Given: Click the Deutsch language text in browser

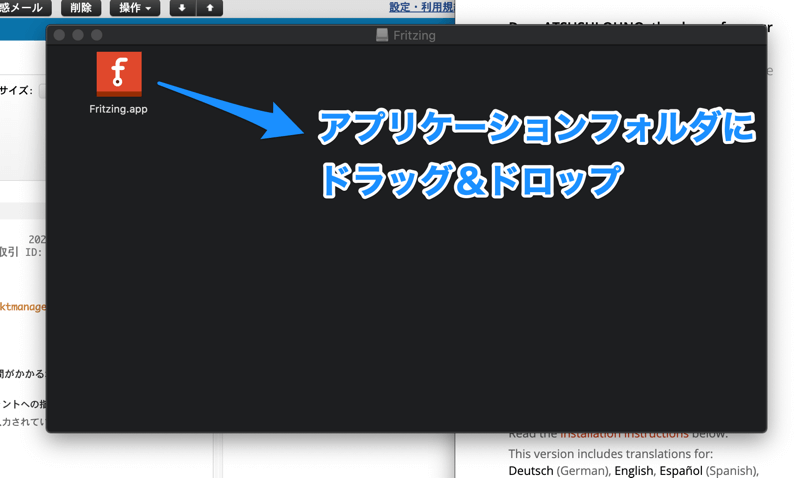Looking at the screenshot, I should [x=530, y=470].
